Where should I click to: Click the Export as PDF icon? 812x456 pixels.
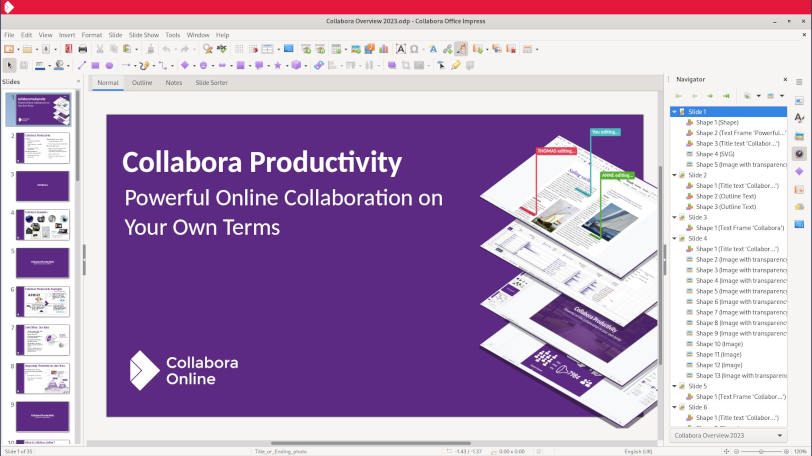pyautogui.click(x=68, y=48)
